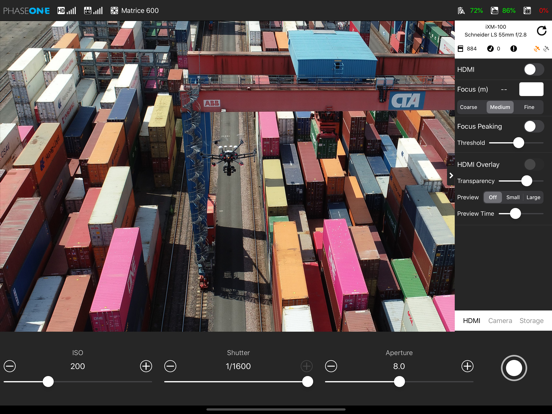Click the black circle status icon
Image resolution: width=552 pixels, height=414 pixels.
(x=514, y=49)
